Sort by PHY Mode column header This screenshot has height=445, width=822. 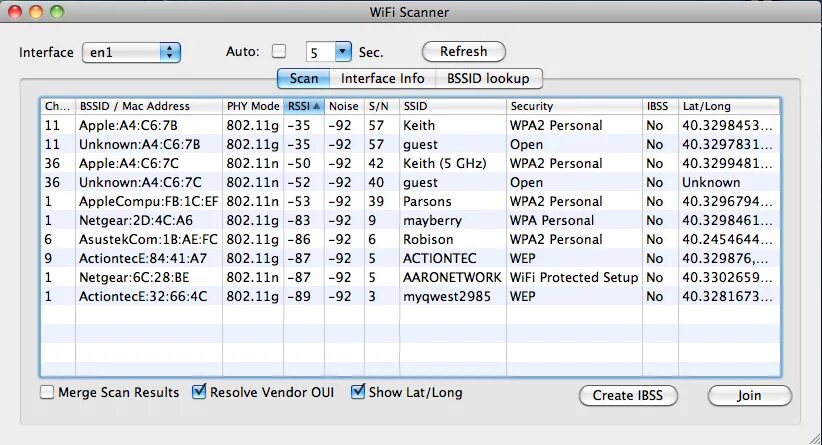[x=253, y=106]
